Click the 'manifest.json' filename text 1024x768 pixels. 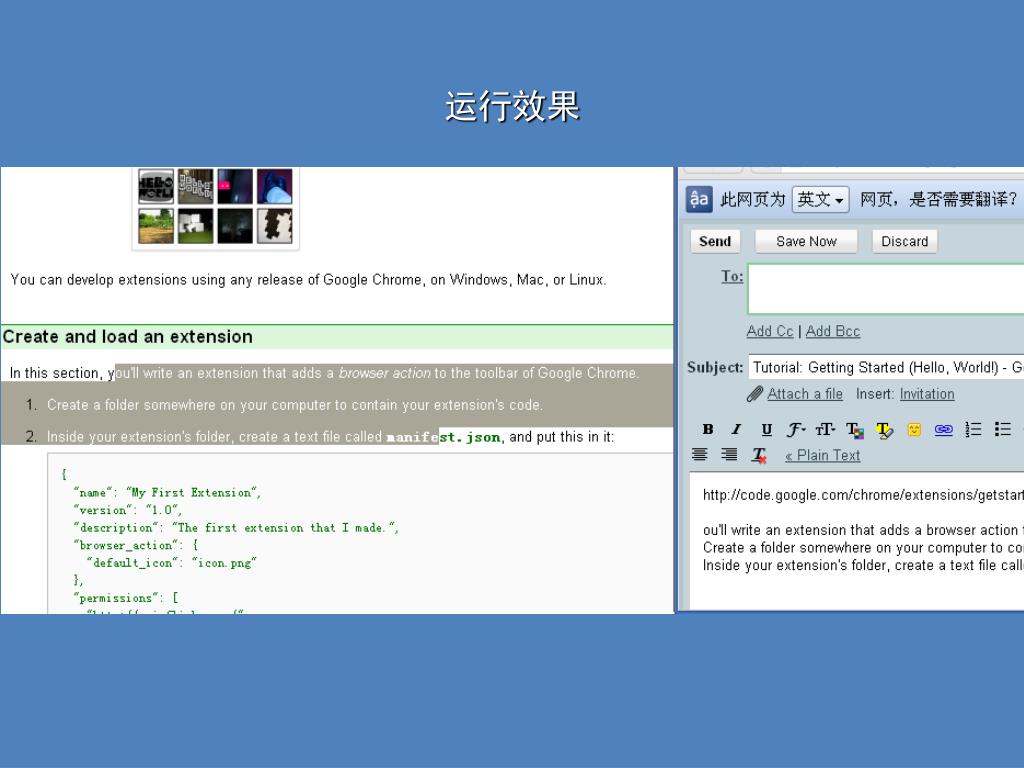443,437
